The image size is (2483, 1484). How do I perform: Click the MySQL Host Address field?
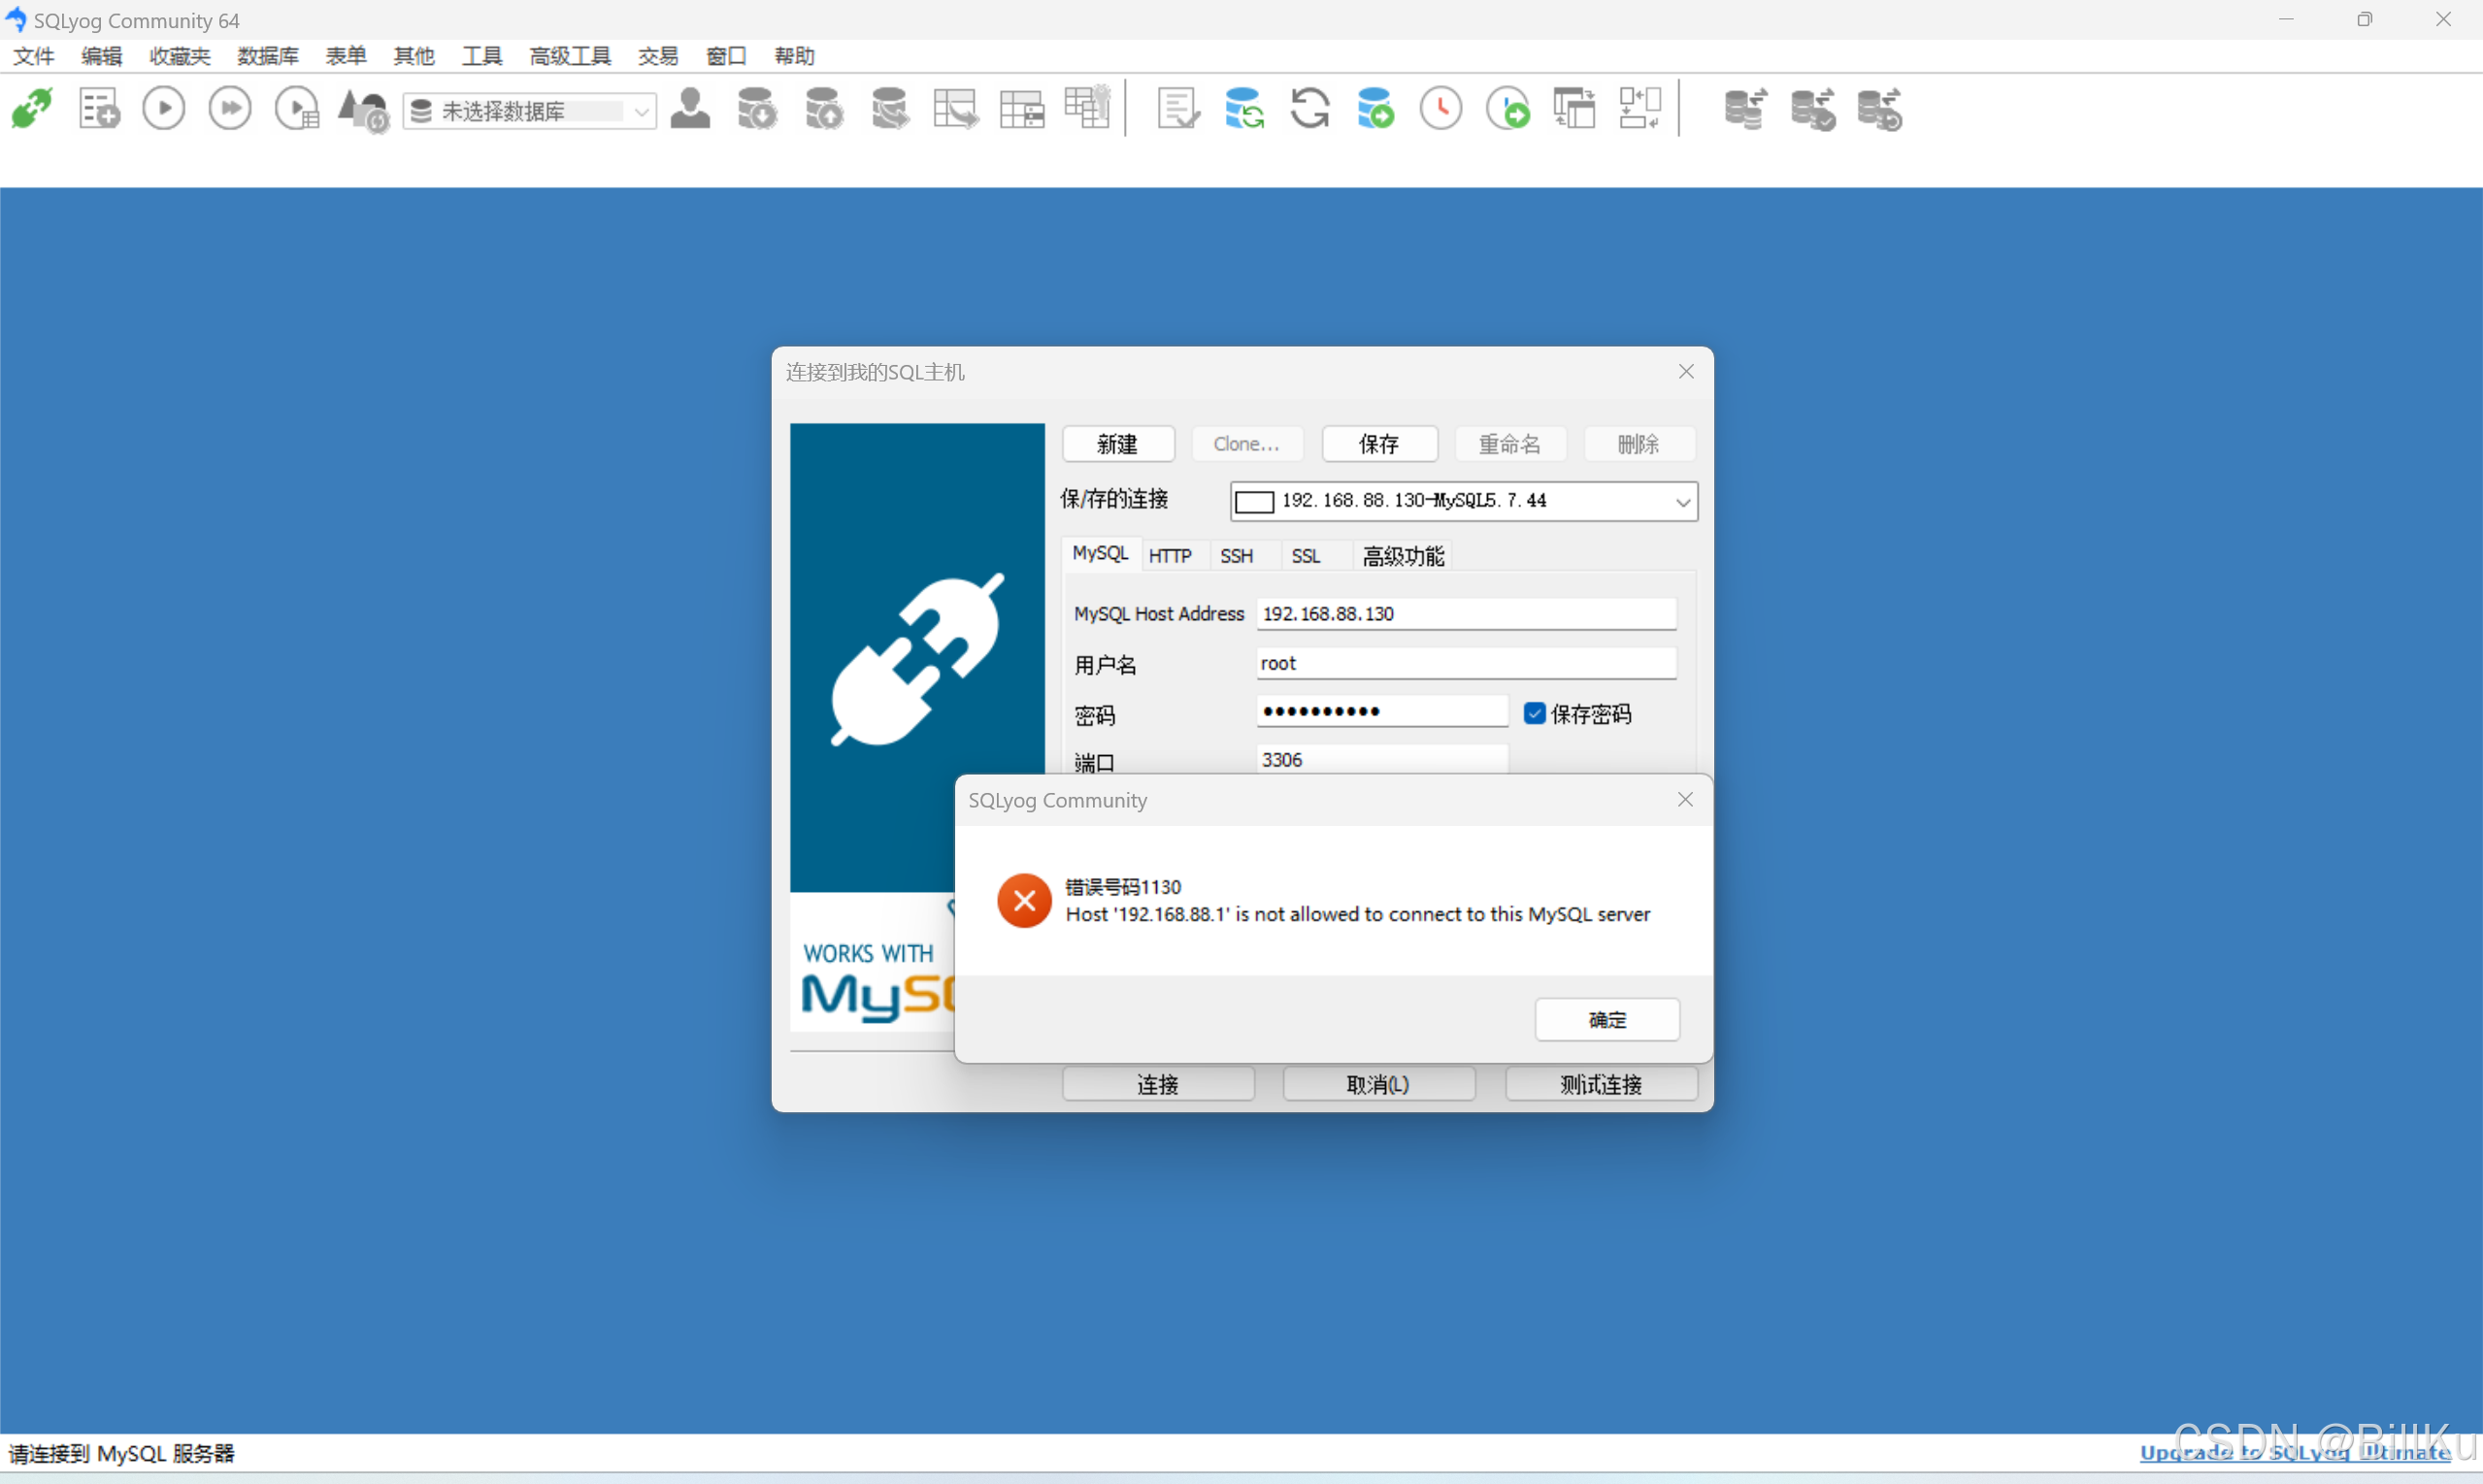pyautogui.click(x=1466, y=613)
